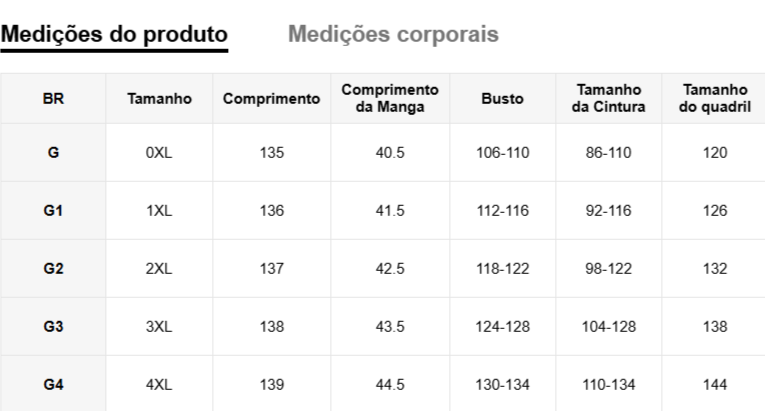
Task: Click the 144 hip measurement cell
Action: 715,385
